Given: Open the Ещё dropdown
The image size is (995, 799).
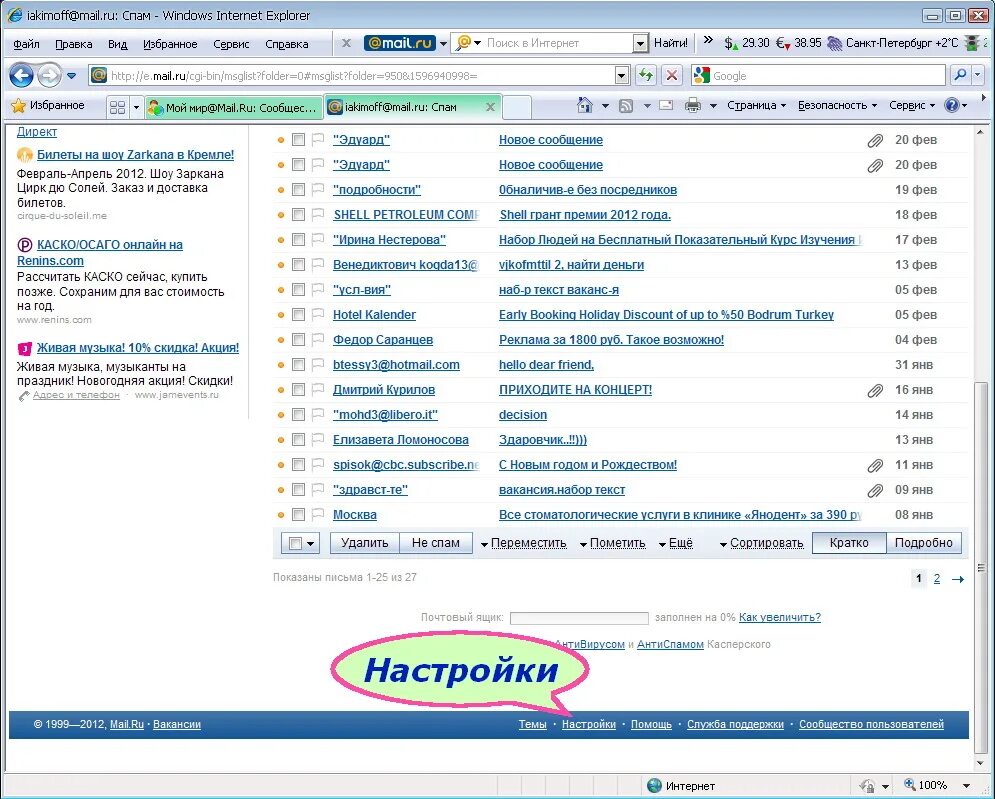Looking at the screenshot, I should (x=676, y=543).
